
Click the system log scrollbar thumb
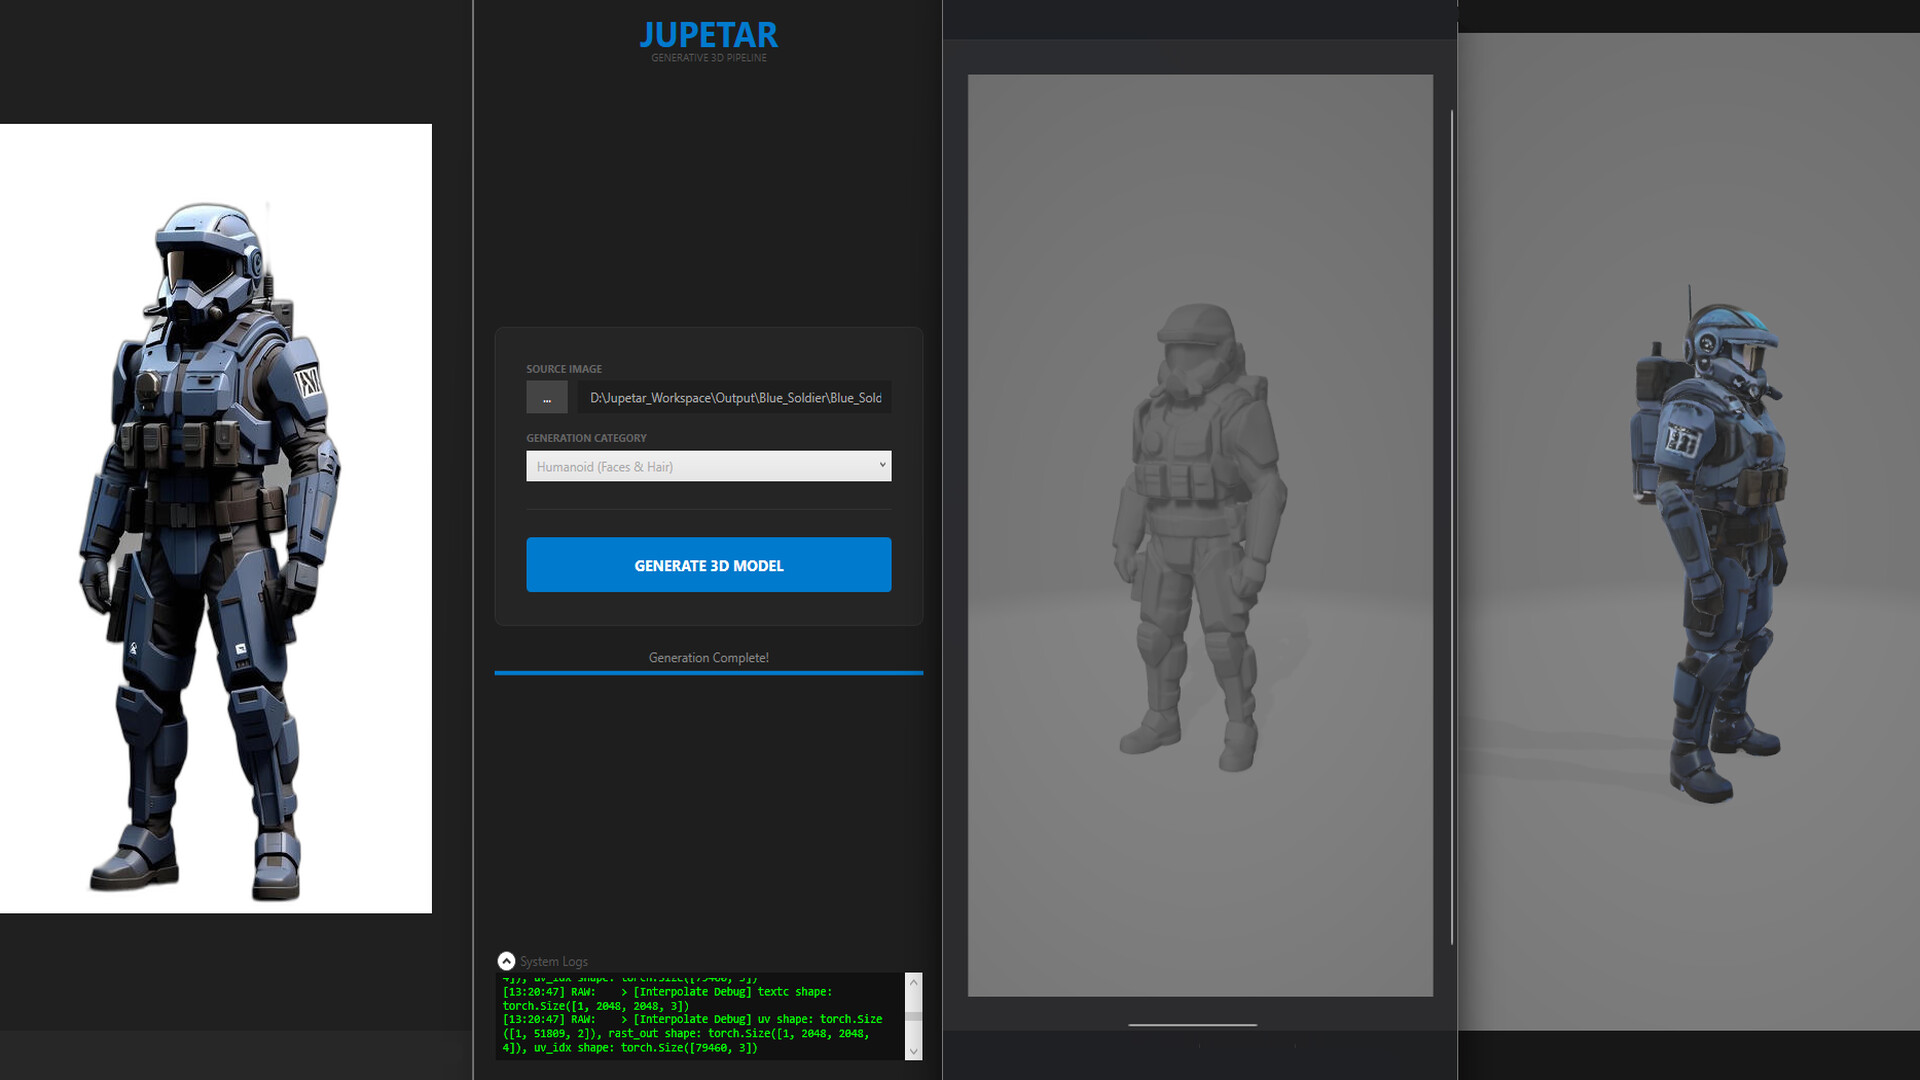click(x=913, y=1016)
